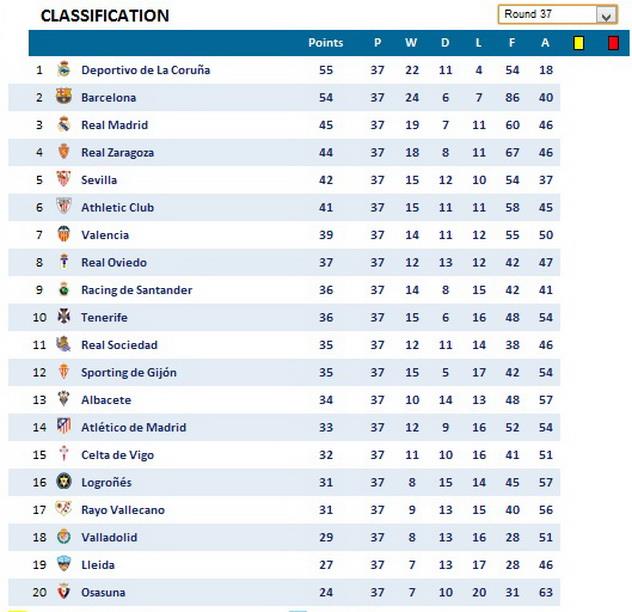632x612 pixels.
Task: Click the Real Madrid crest icon
Action: (x=64, y=125)
